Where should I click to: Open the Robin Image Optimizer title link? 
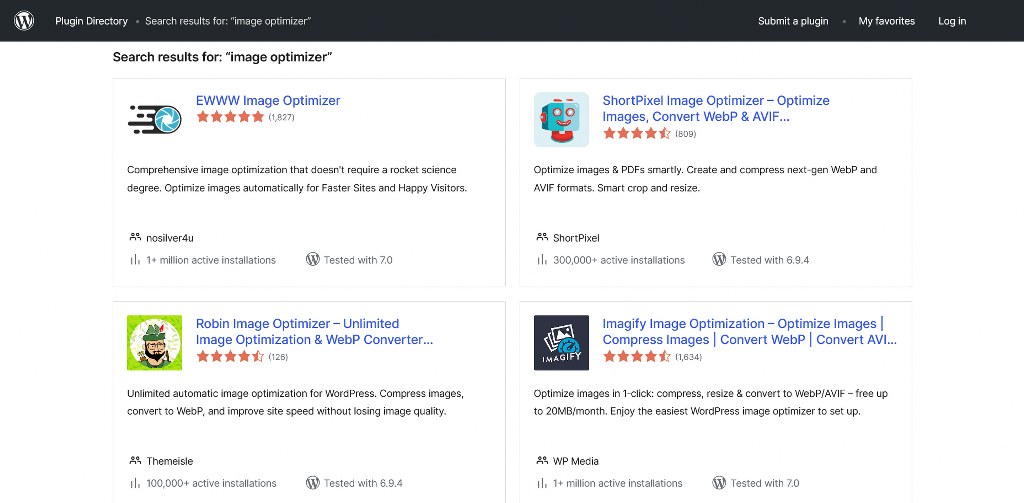click(314, 331)
